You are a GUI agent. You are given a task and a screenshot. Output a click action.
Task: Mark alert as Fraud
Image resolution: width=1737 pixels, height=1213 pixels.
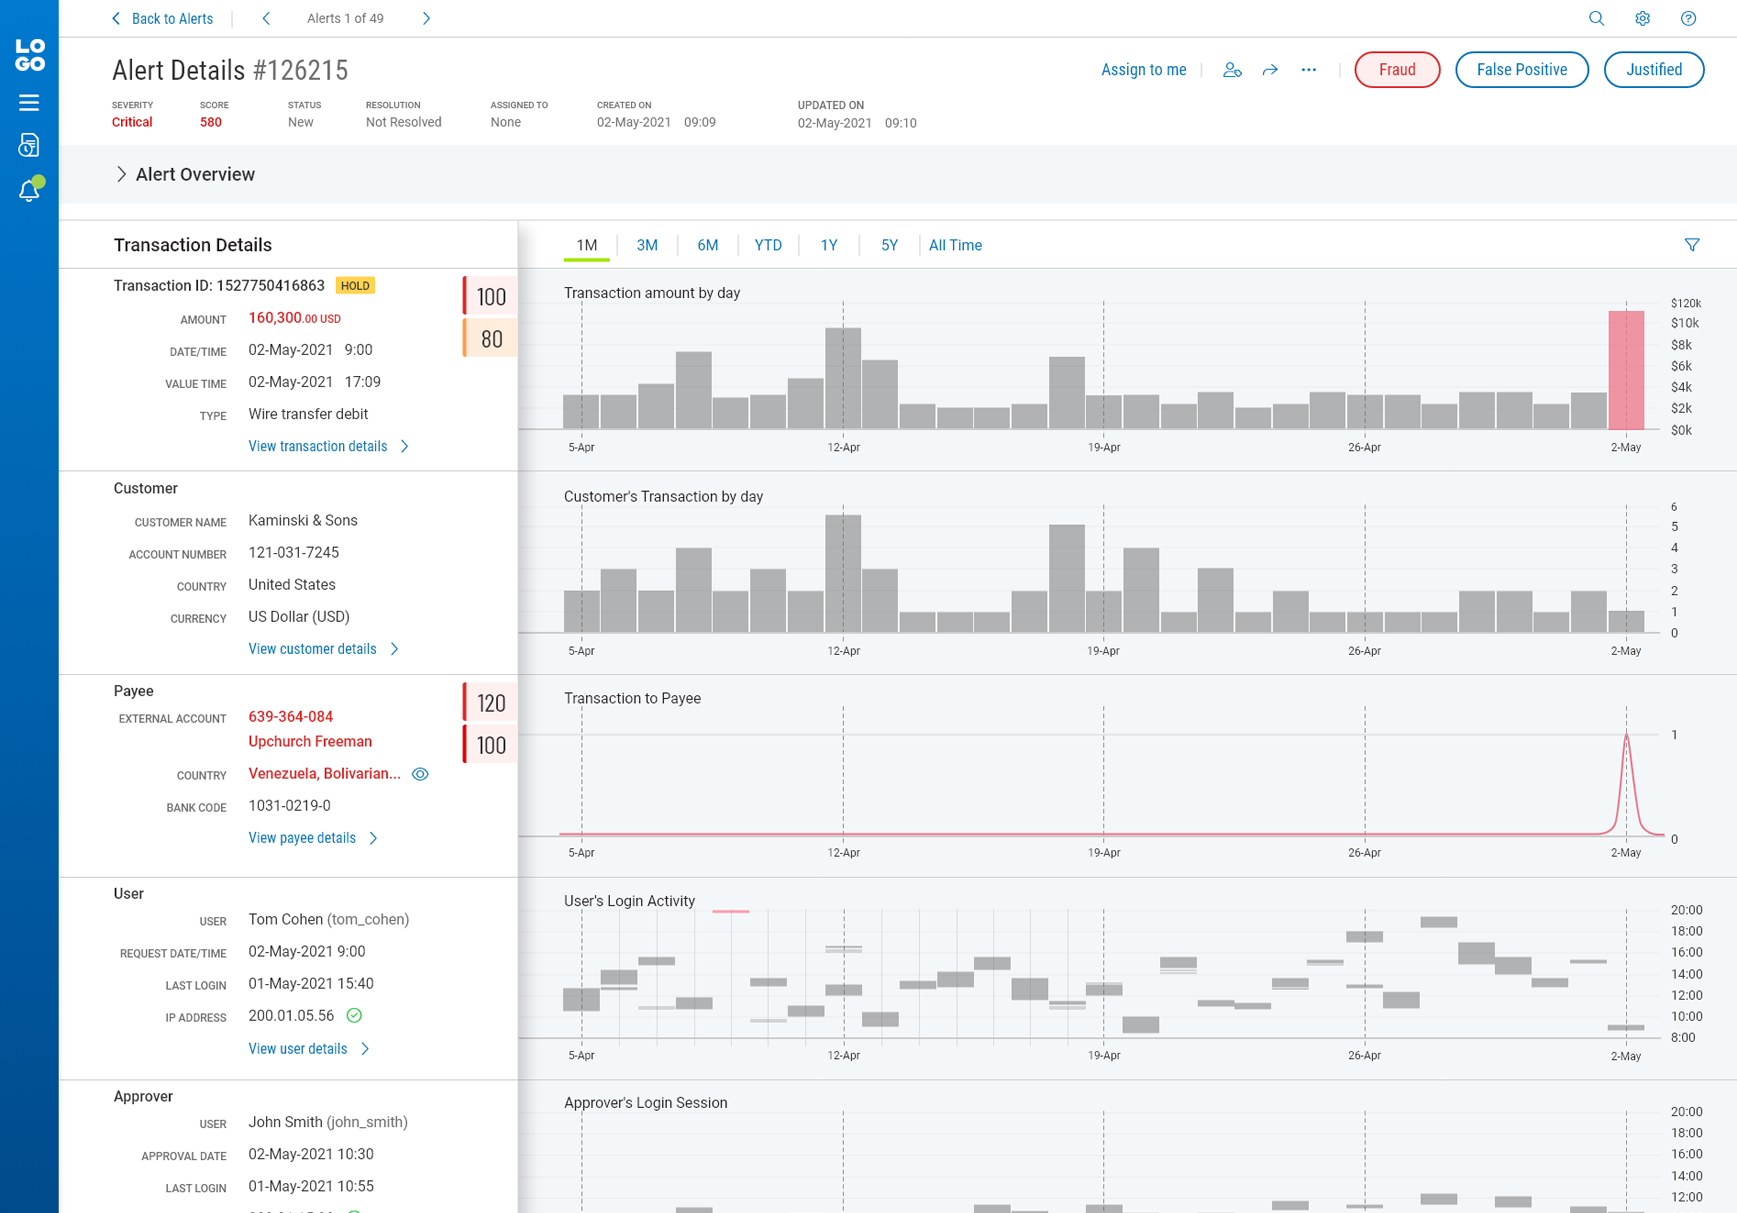coord(1396,70)
